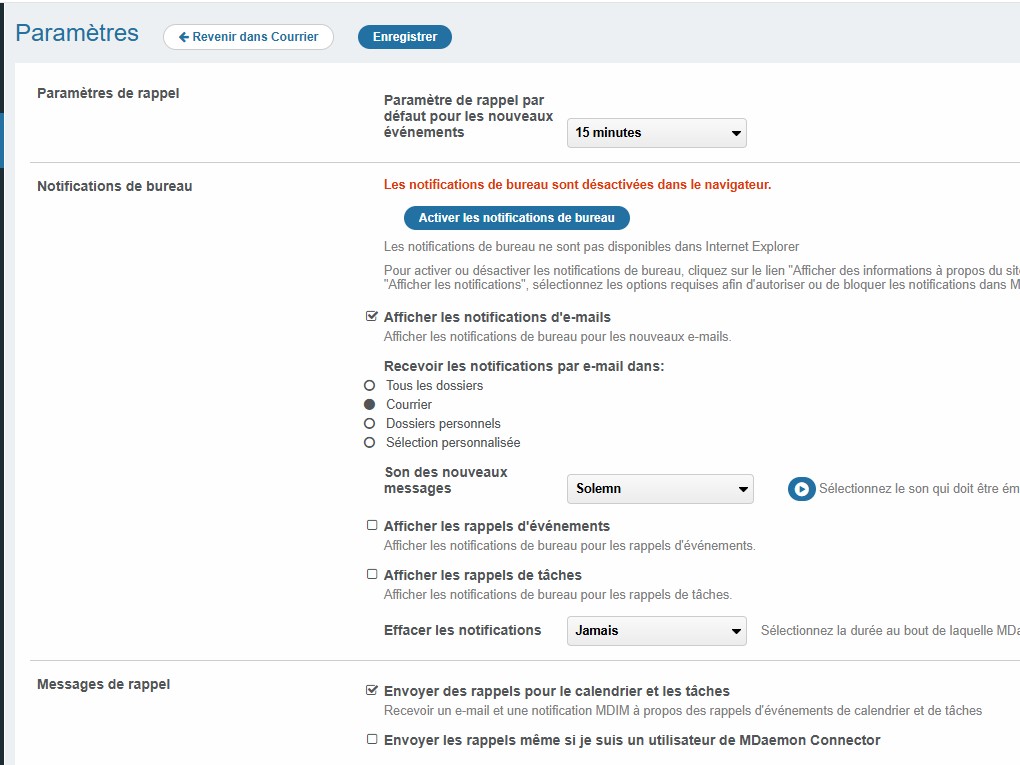Choose Dossiers personnels radio option

coord(370,424)
